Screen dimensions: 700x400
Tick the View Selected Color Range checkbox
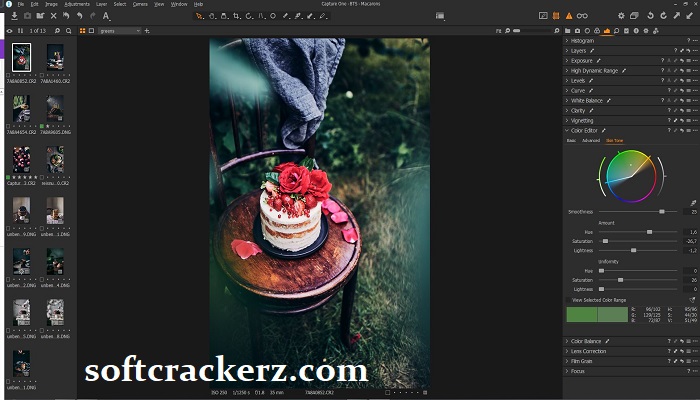pos(568,300)
